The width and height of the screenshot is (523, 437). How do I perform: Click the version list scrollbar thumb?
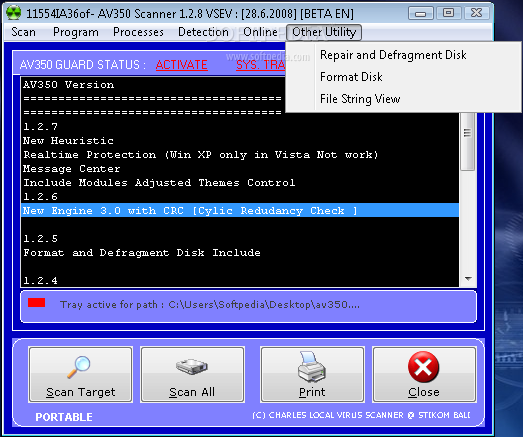click(x=468, y=142)
